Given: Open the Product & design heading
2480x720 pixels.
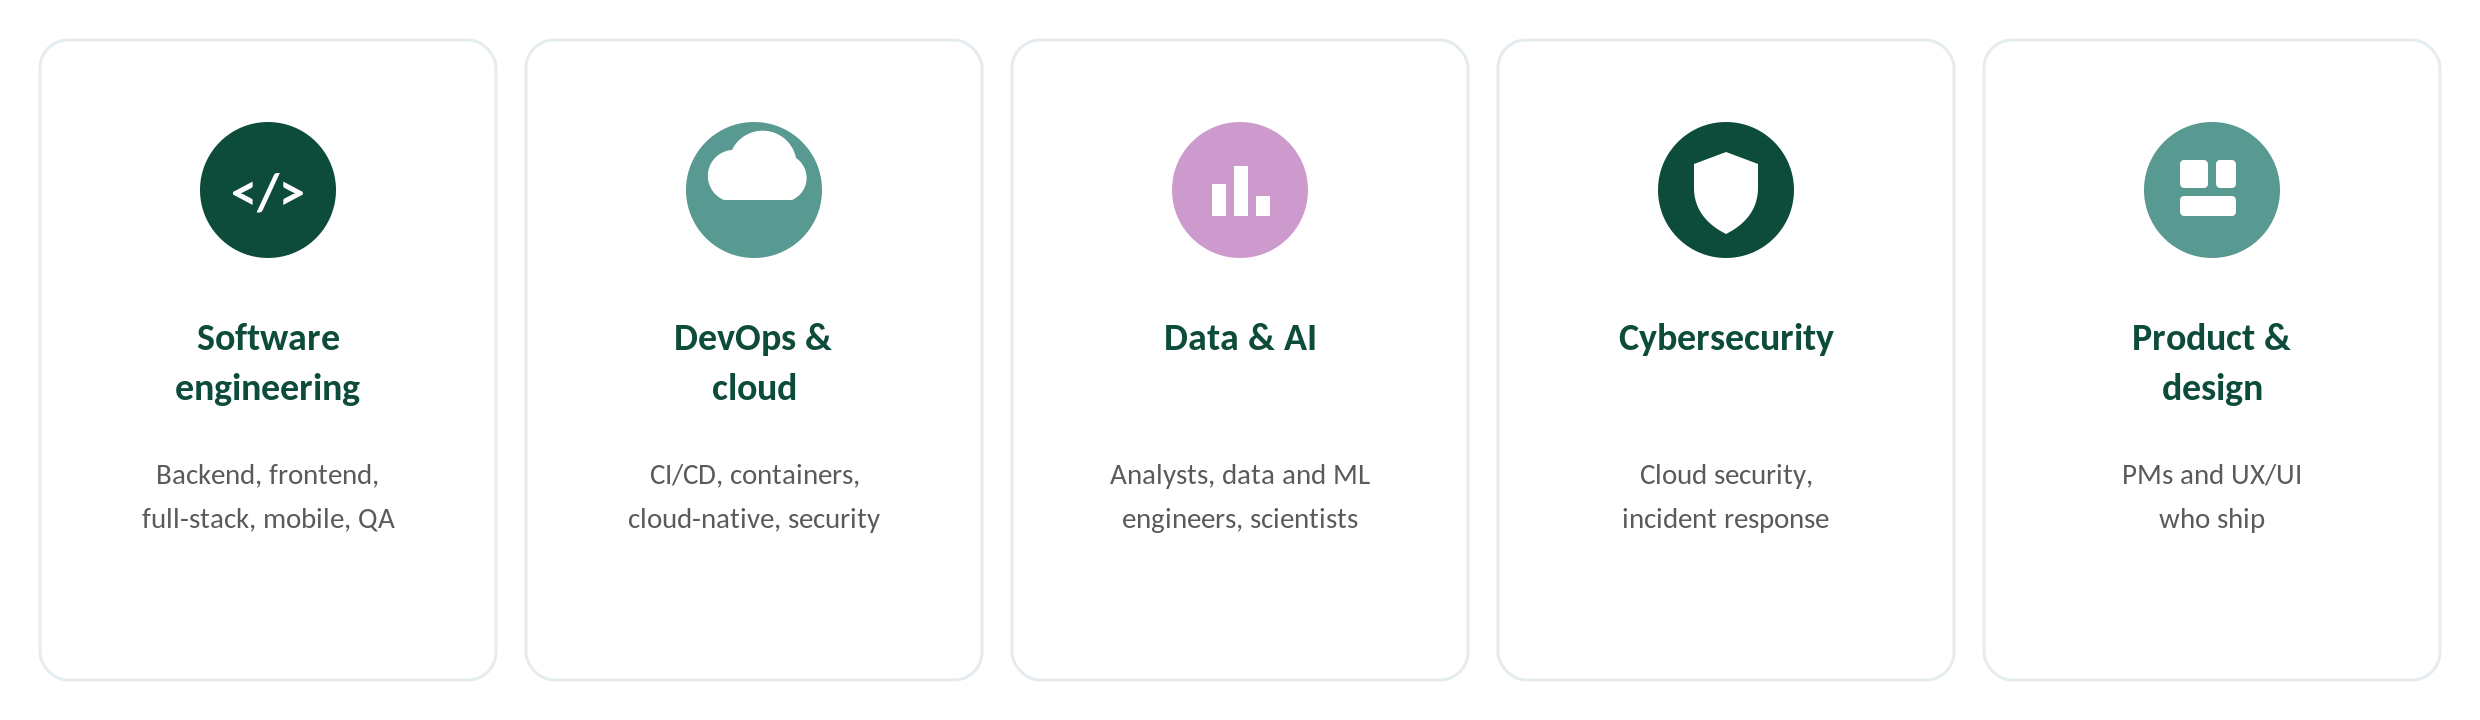Looking at the screenshot, I should [x=2212, y=362].
